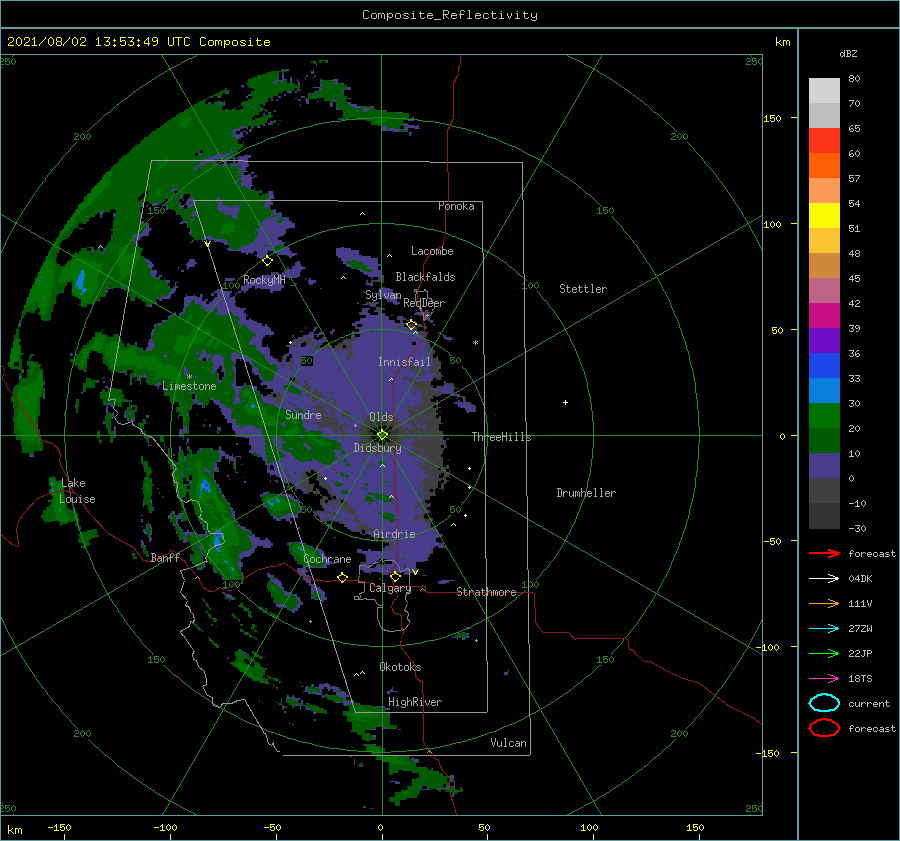Click the Ponoka city label
900x841 pixels.
coord(456,206)
